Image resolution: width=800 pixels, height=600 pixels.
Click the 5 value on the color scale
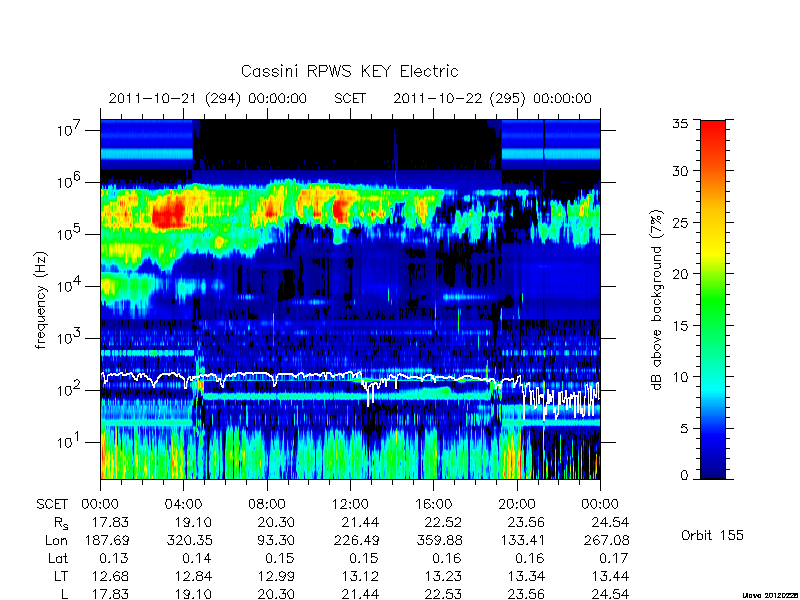[684, 428]
